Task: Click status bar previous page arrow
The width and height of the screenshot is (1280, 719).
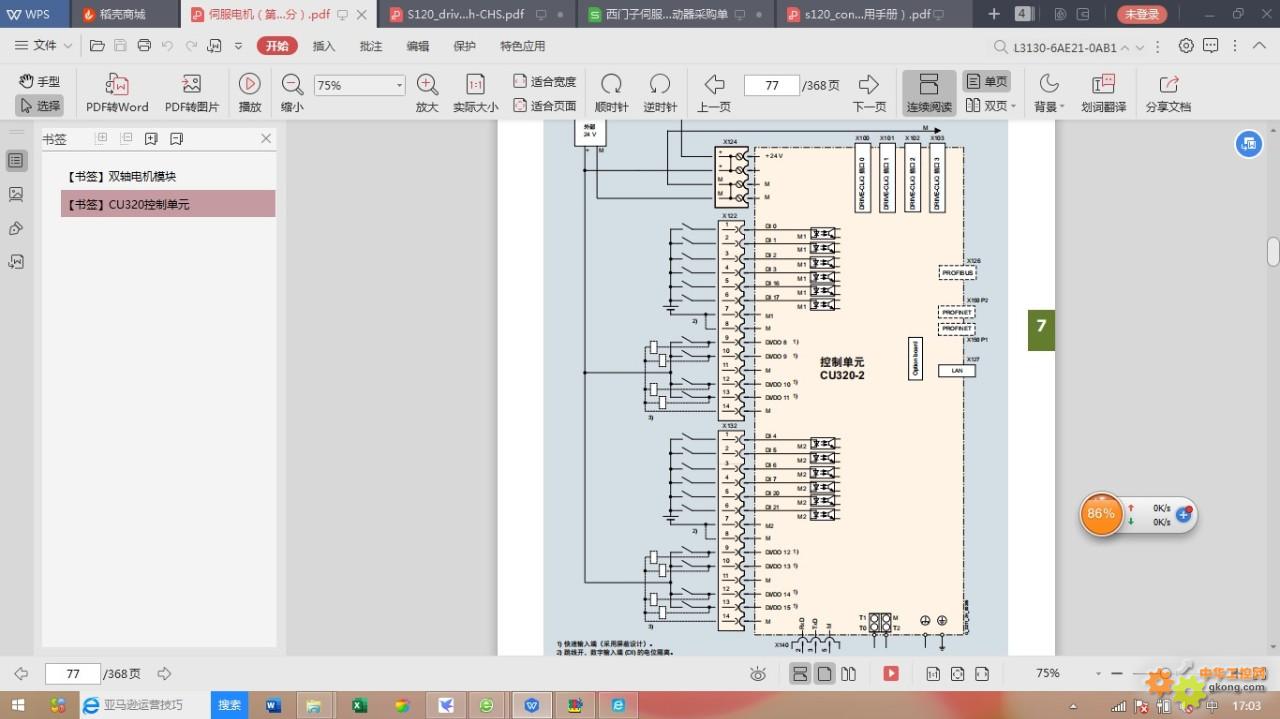Action: [x=21, y=674]
